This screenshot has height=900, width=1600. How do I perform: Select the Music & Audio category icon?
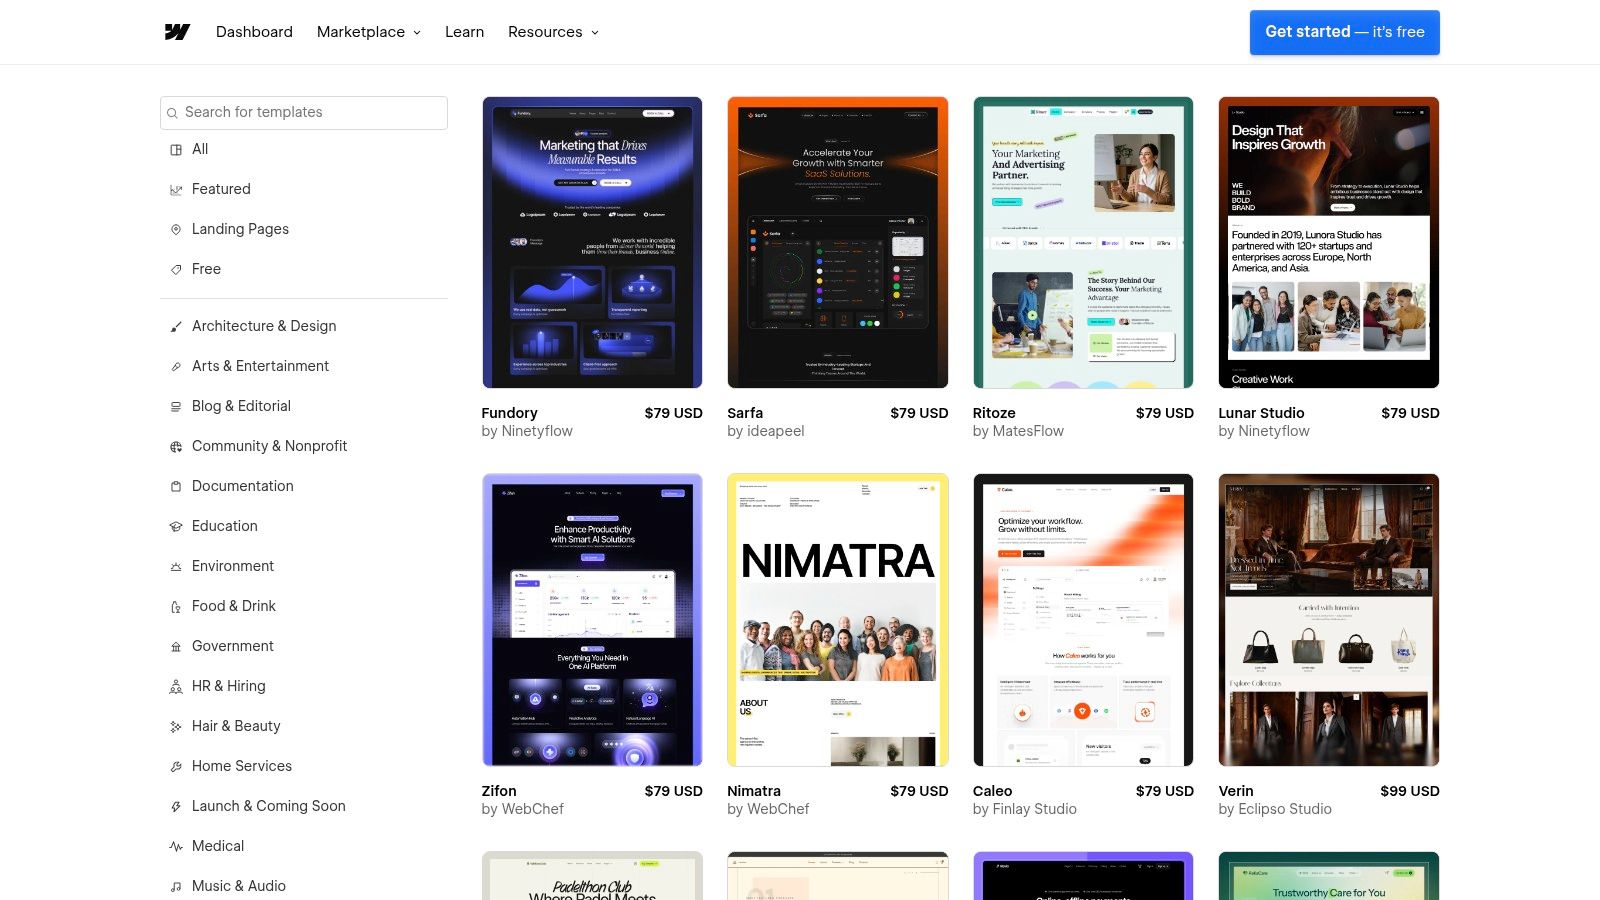(175, 886)
